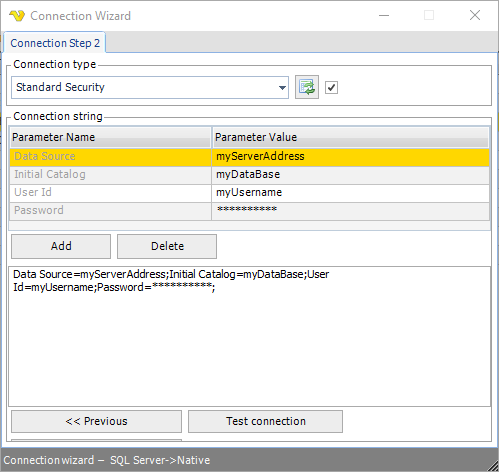Click the window resize grip in status bar

[x=492, y=465]
